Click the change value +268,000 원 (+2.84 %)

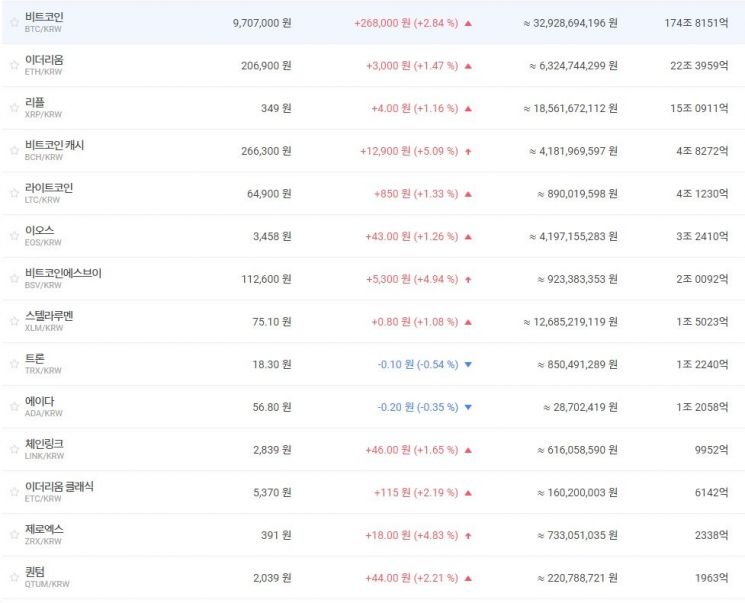406,23
